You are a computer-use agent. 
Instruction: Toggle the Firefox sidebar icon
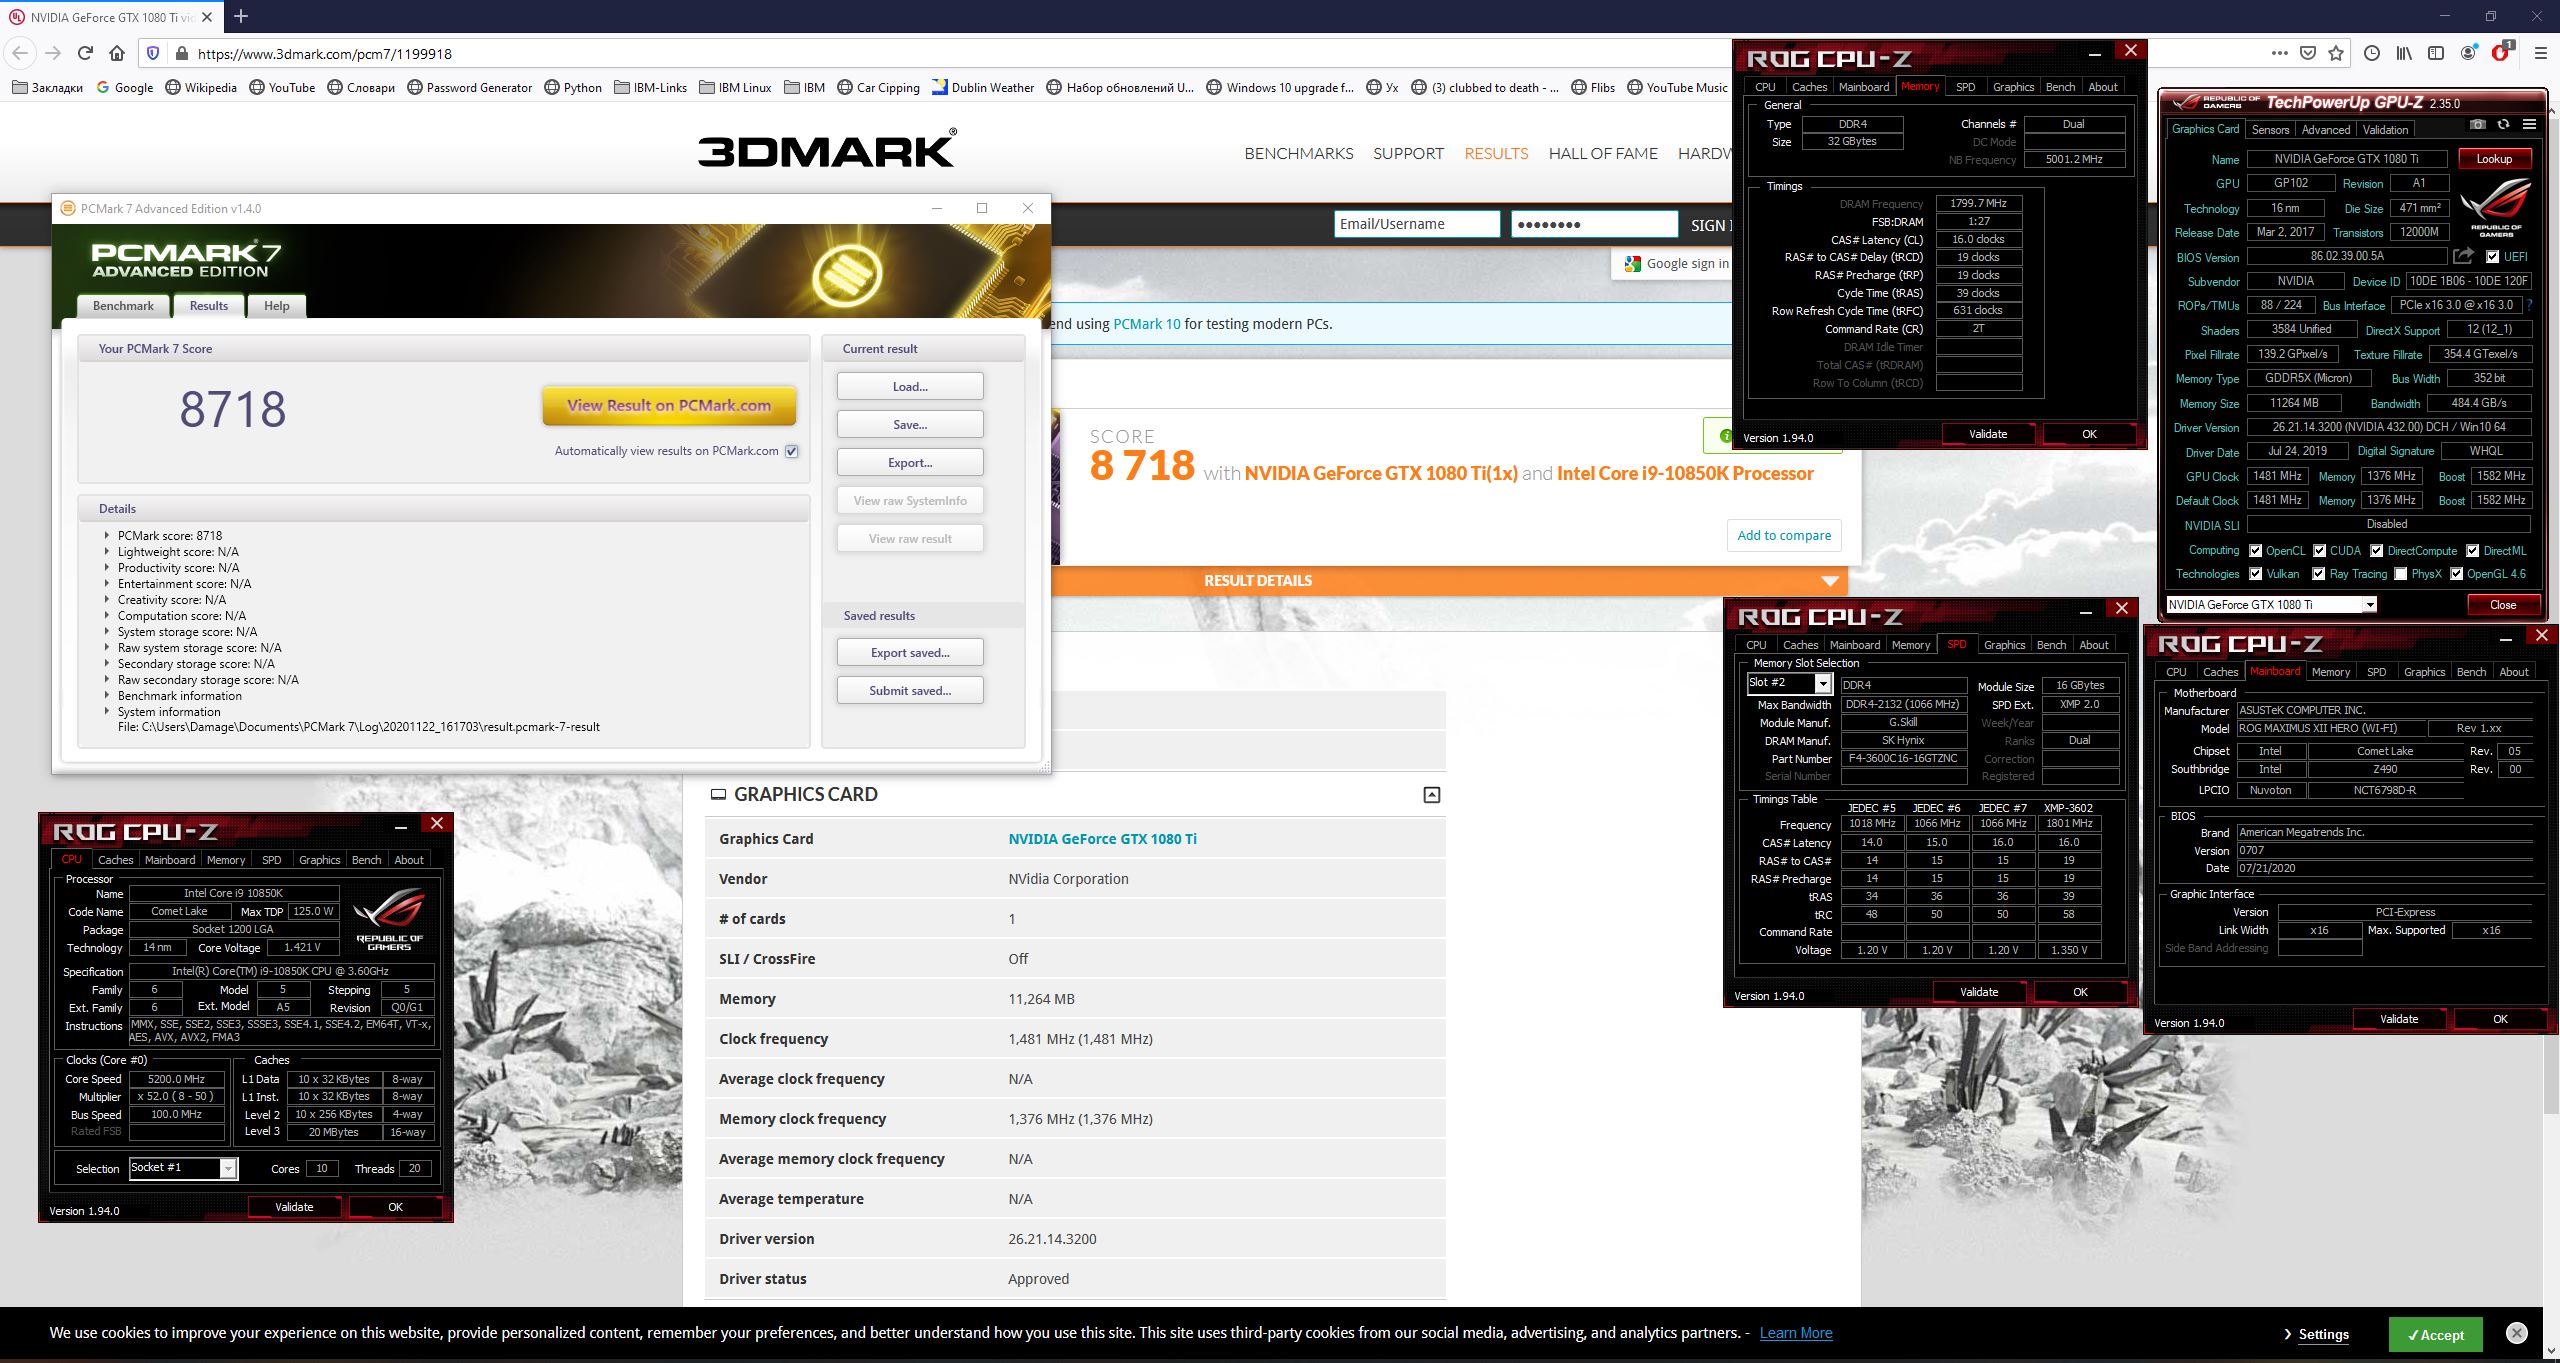[2436, 53]
